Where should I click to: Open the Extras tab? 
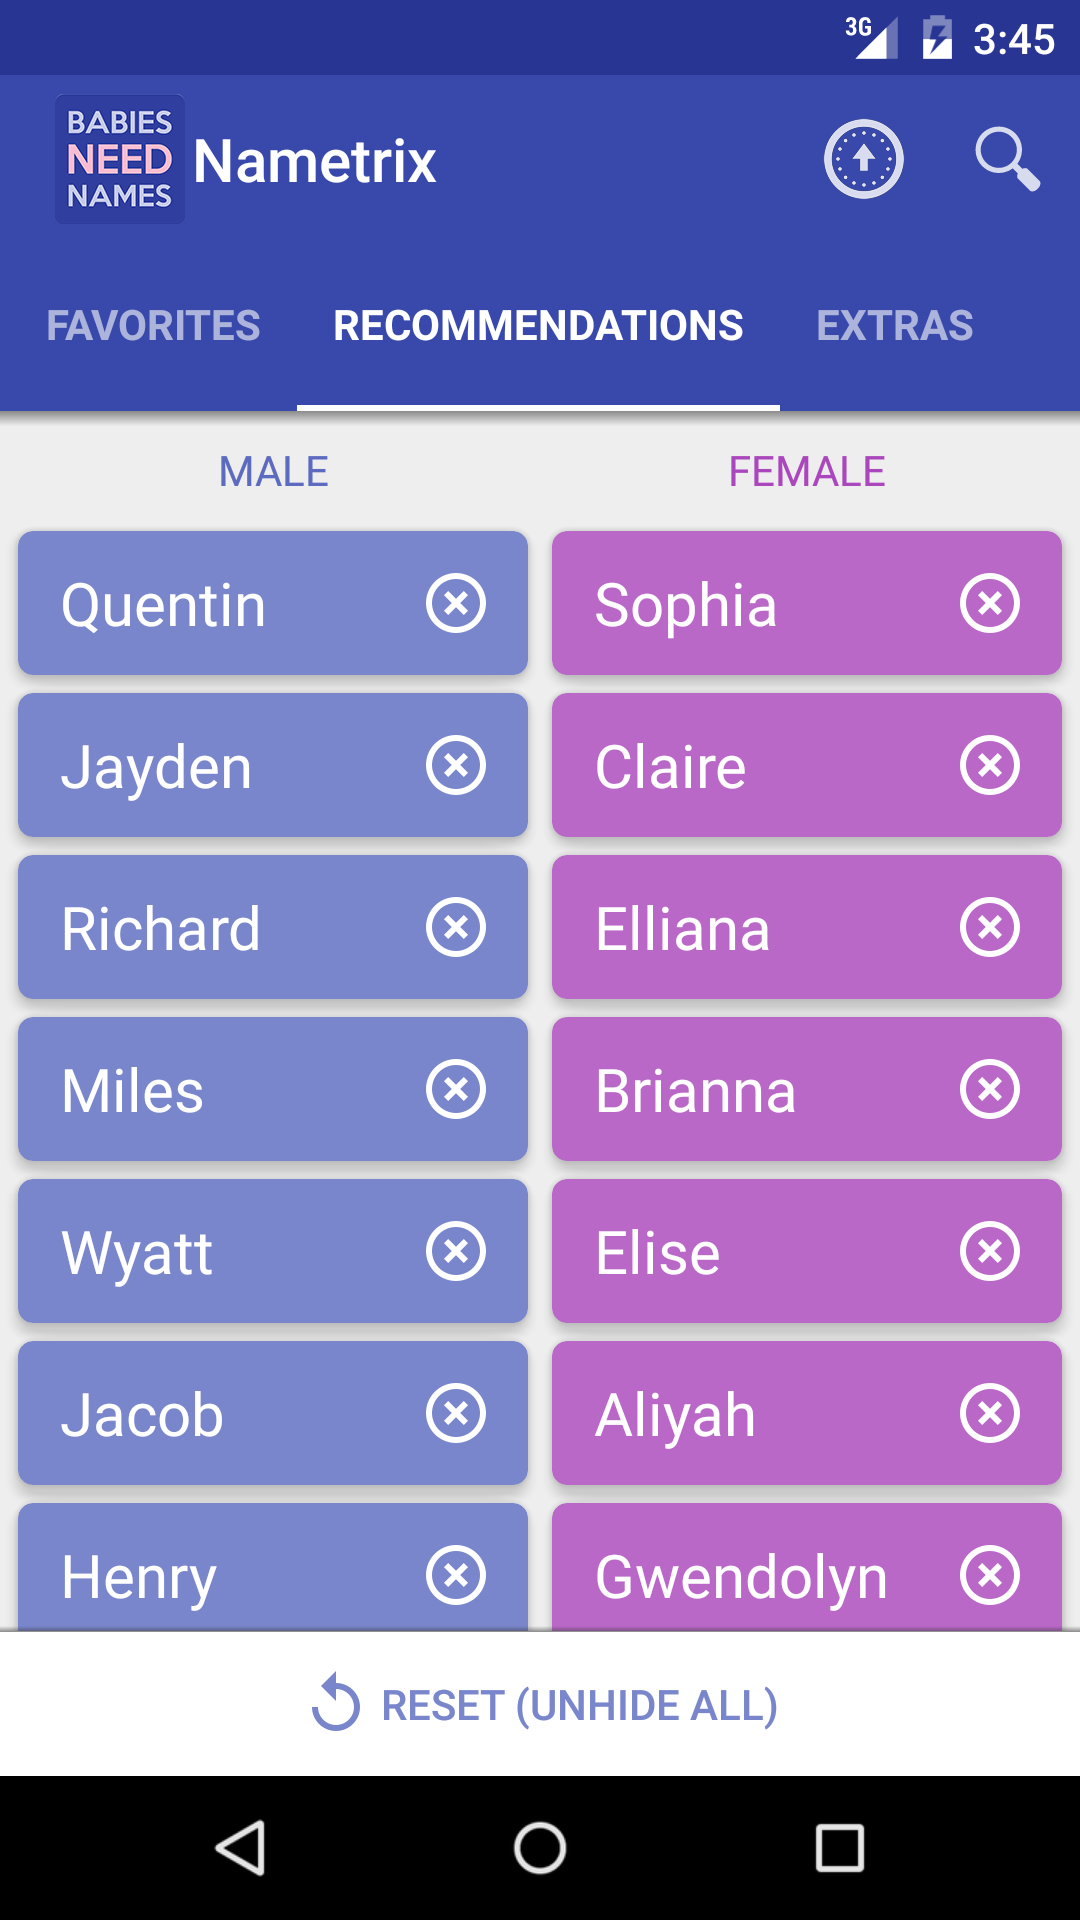point(894,326)
